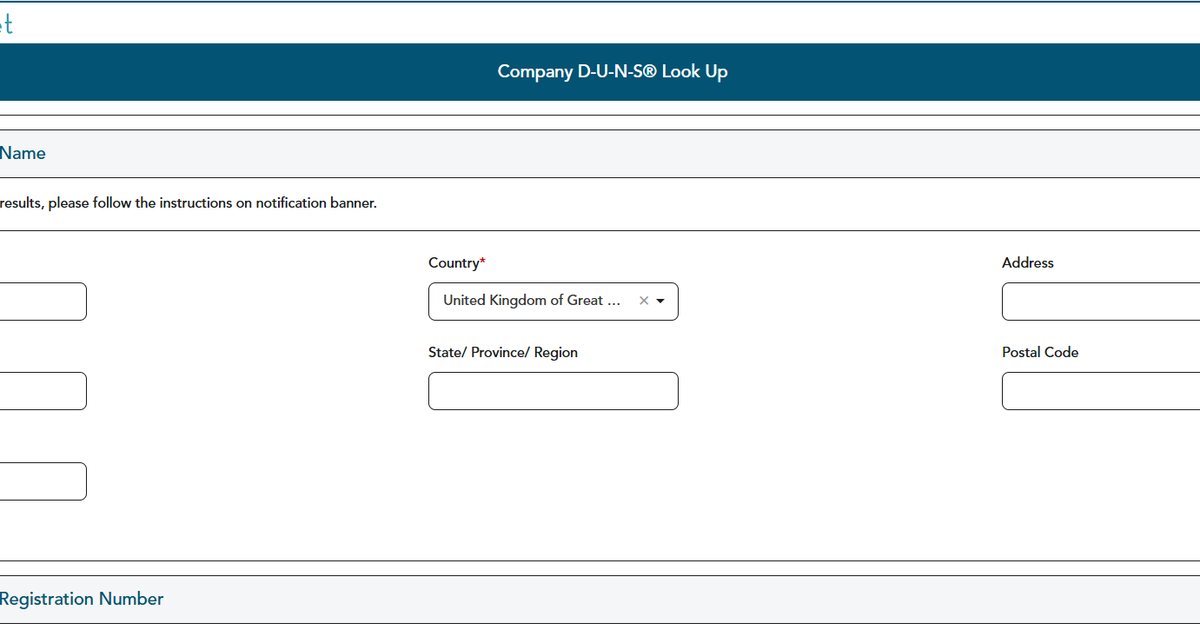Image resolution: width=1200 pixels, height=630 pixels.
Task: Click the Postal Code label
Action: tap(1040, 352)
